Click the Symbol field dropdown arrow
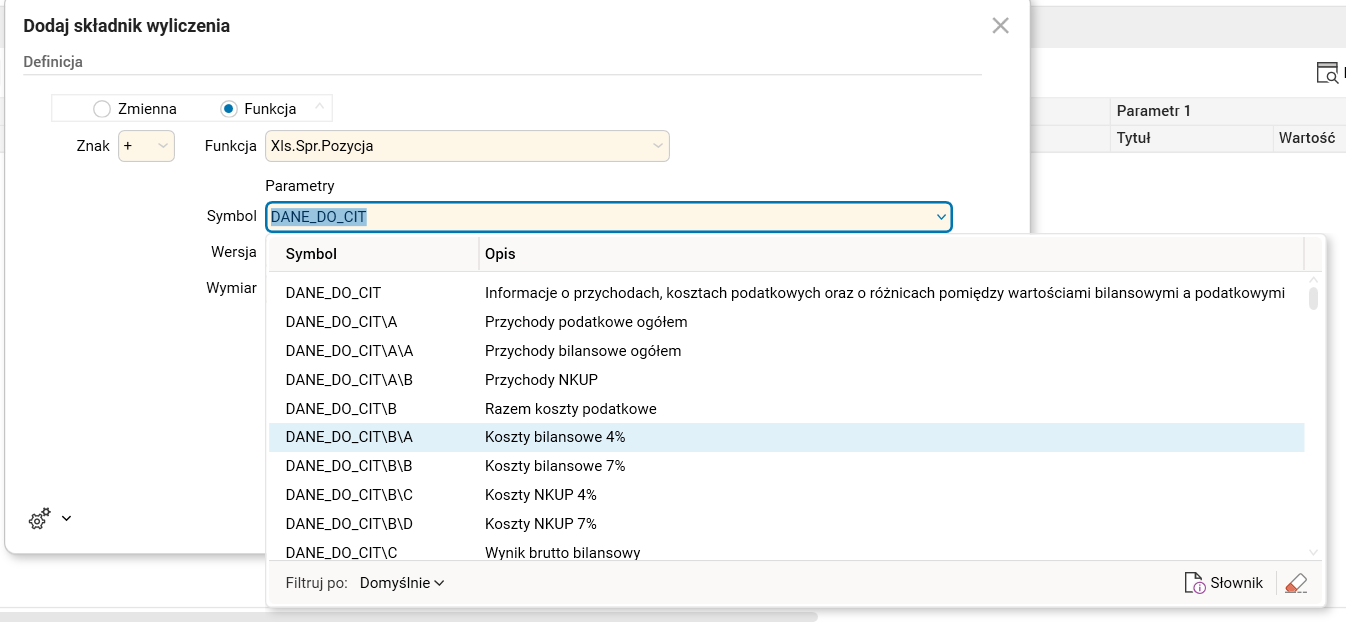The height and width of the screenshot is (627, 1346). click(x=938, y=215)
